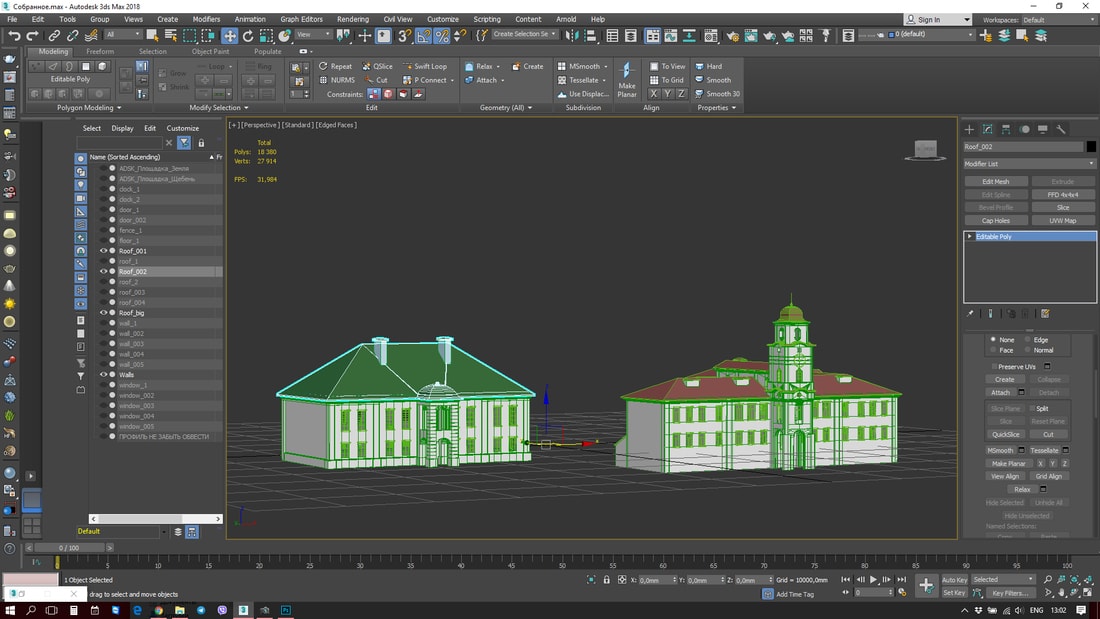The height and width of the screenshot is (619, 1100).
Task: Expand the Editable Poly modifier stack entry
Action: coord(969,237)
